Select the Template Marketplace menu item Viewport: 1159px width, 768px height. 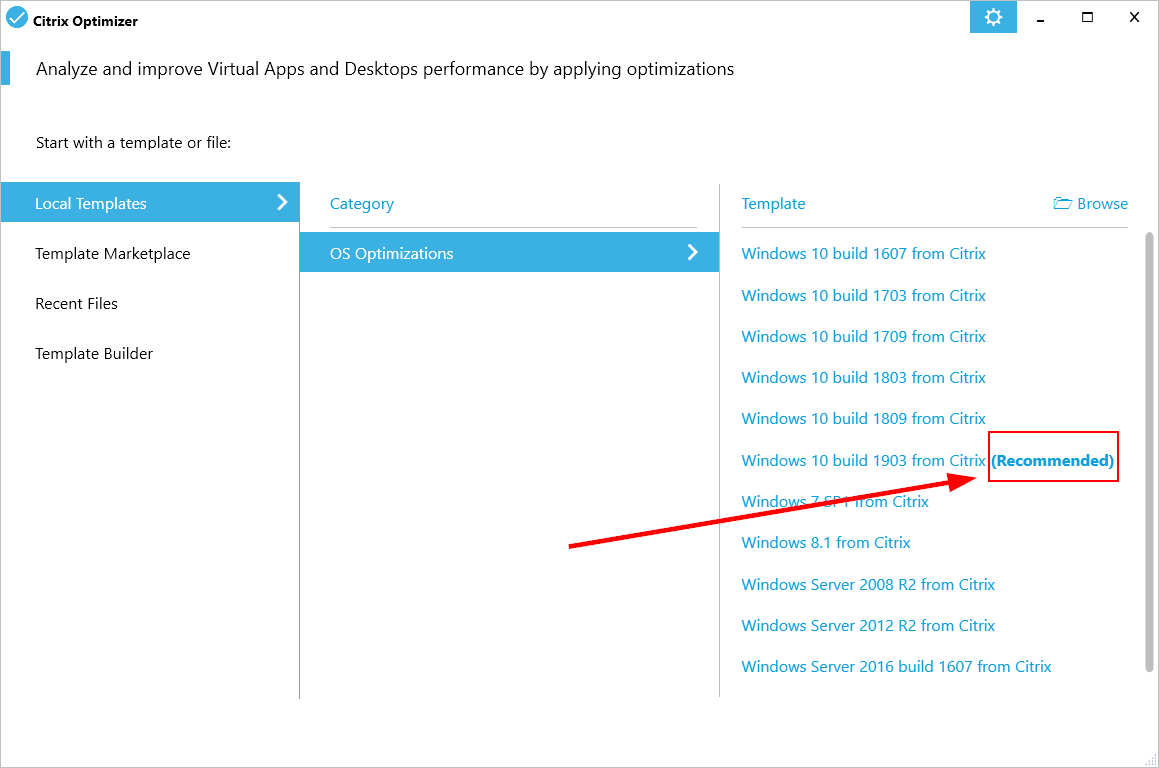[112, 254]
